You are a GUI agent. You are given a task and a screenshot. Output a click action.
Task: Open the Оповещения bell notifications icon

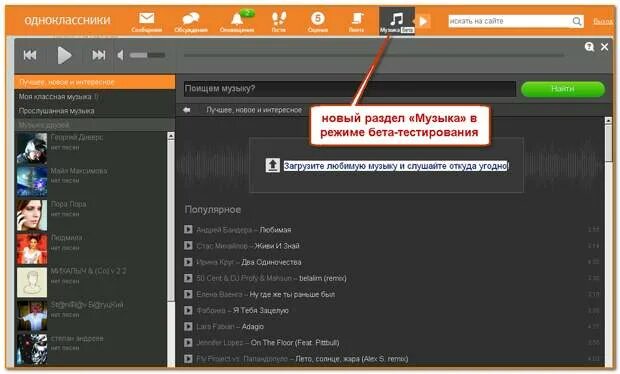point(237,22)
